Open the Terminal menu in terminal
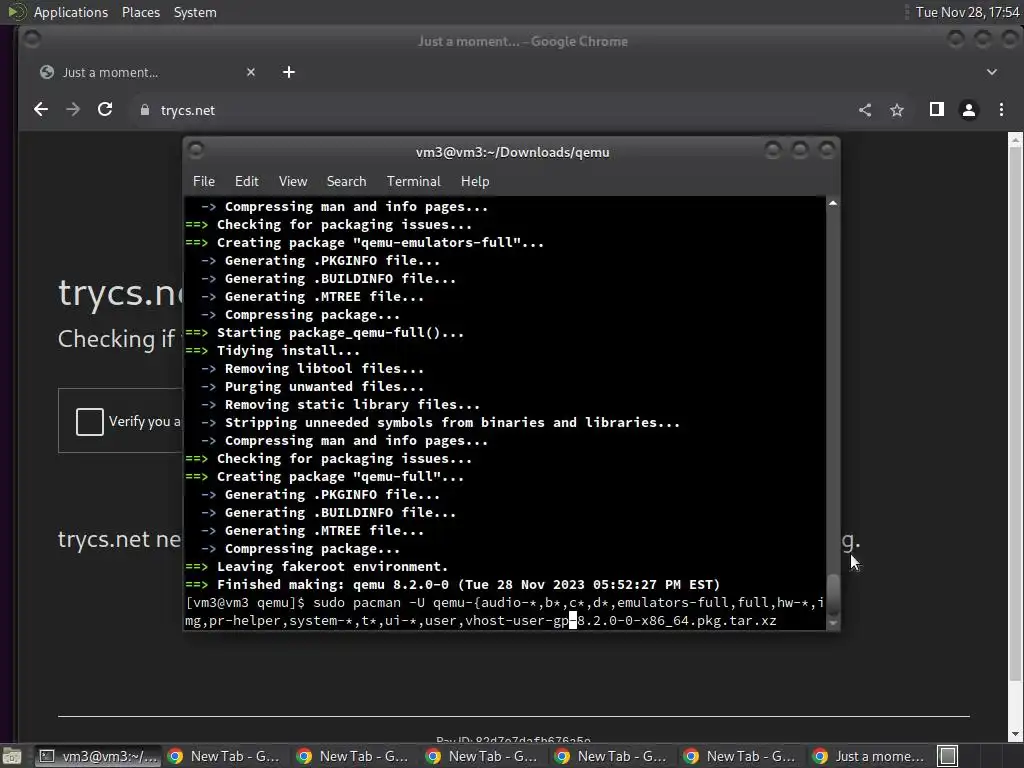Viewport: 1024px width, 768px height. pyautogui.click(x=413, y=181)
